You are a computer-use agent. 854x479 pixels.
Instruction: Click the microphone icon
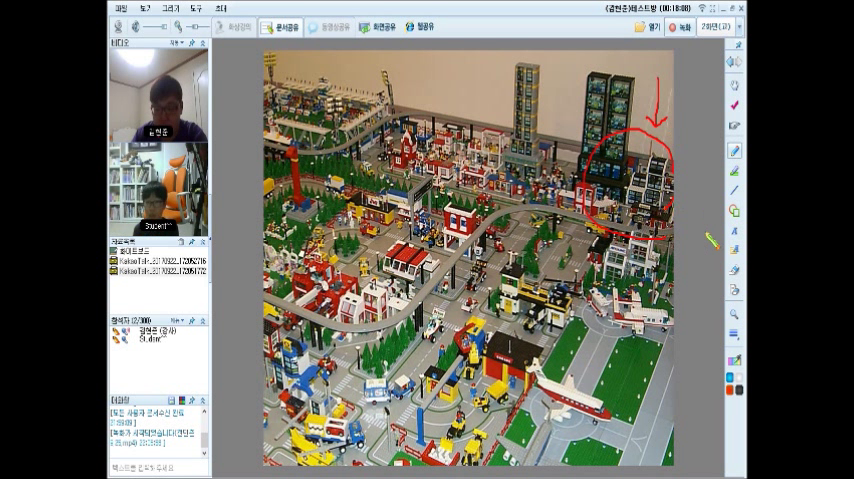(178, 27)
